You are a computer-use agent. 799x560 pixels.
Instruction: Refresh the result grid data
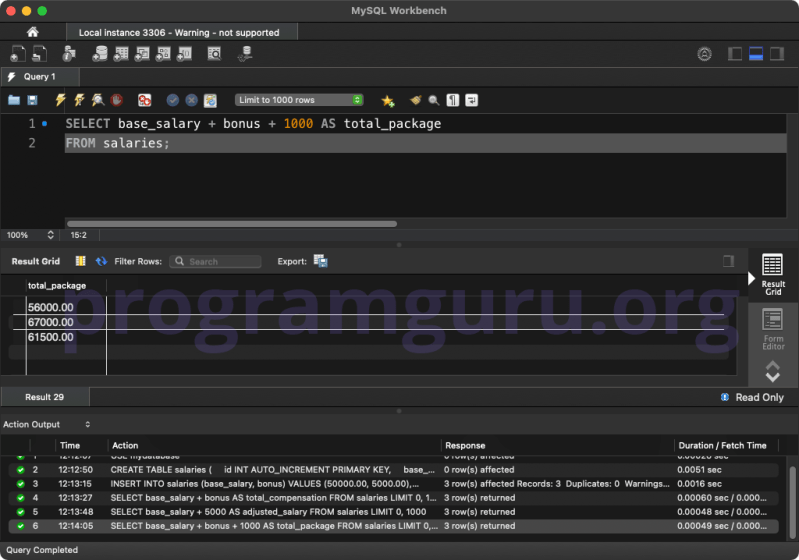(101, 261)
